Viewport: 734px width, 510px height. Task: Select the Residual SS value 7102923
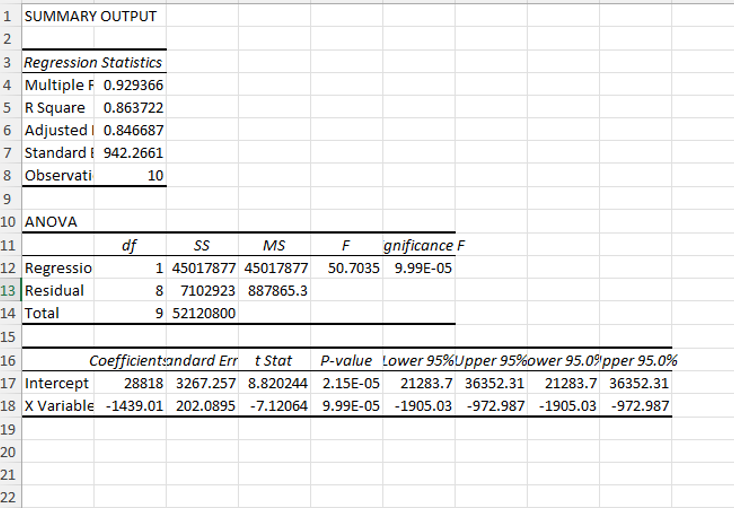coord(202,290)
